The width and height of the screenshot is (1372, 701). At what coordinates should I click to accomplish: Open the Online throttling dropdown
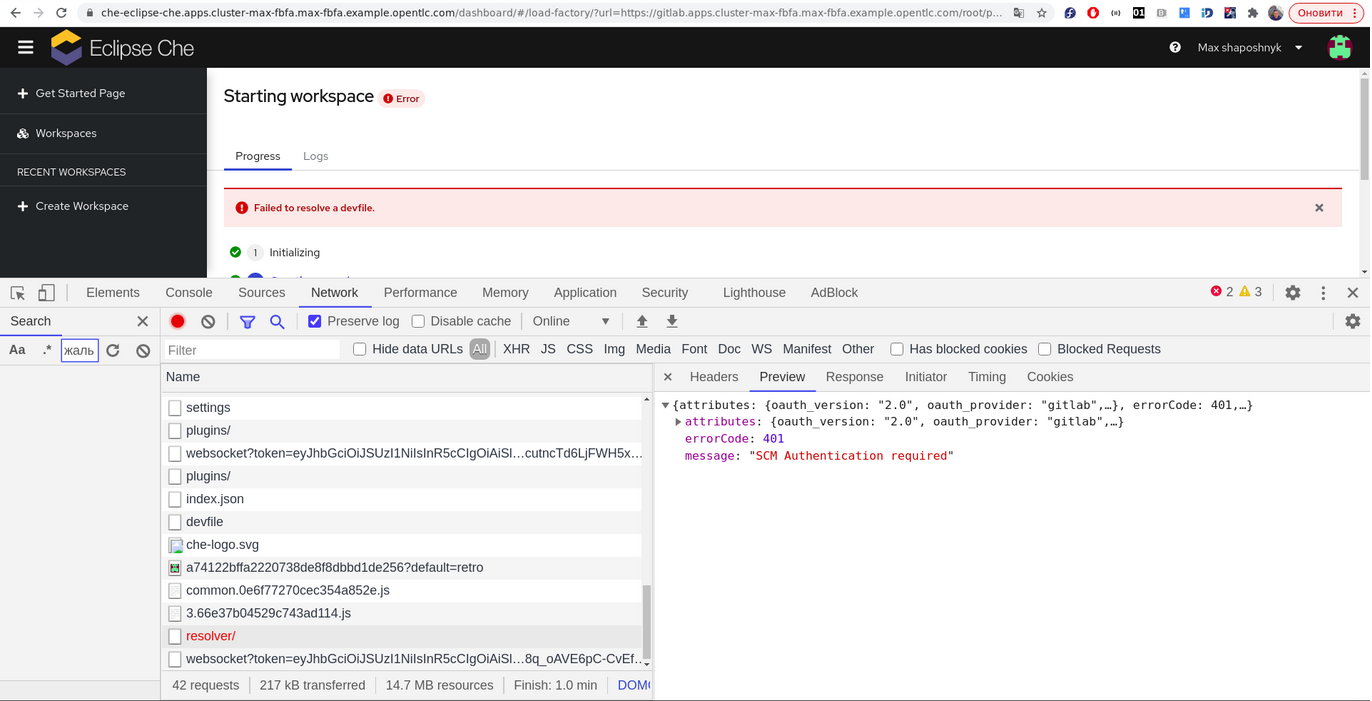coord(571,321)
